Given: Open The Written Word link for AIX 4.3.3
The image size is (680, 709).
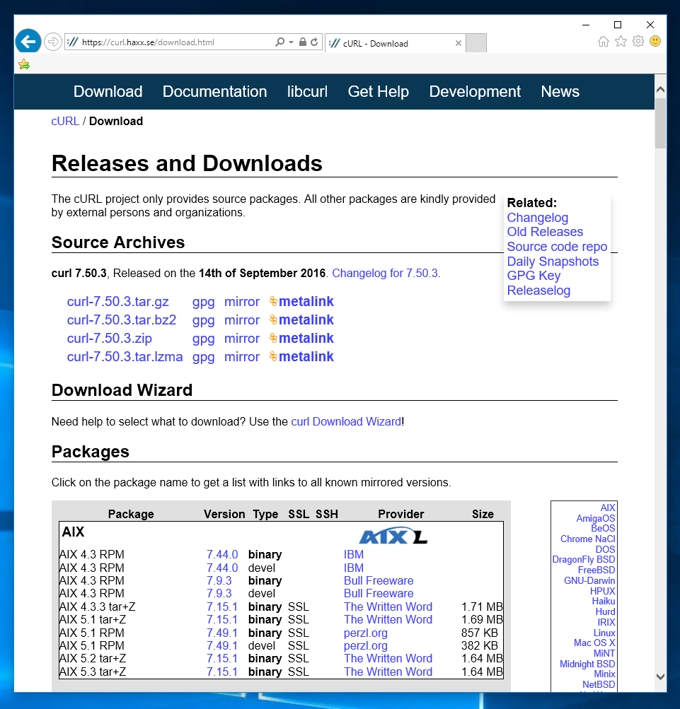Looking at the screenshot, I should 388,607.
